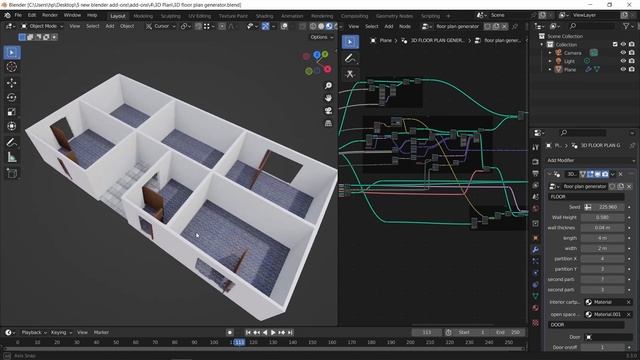Remove the interior carpet Material slot
This screenshot has height=360, width=640.
tap(629, 302)
